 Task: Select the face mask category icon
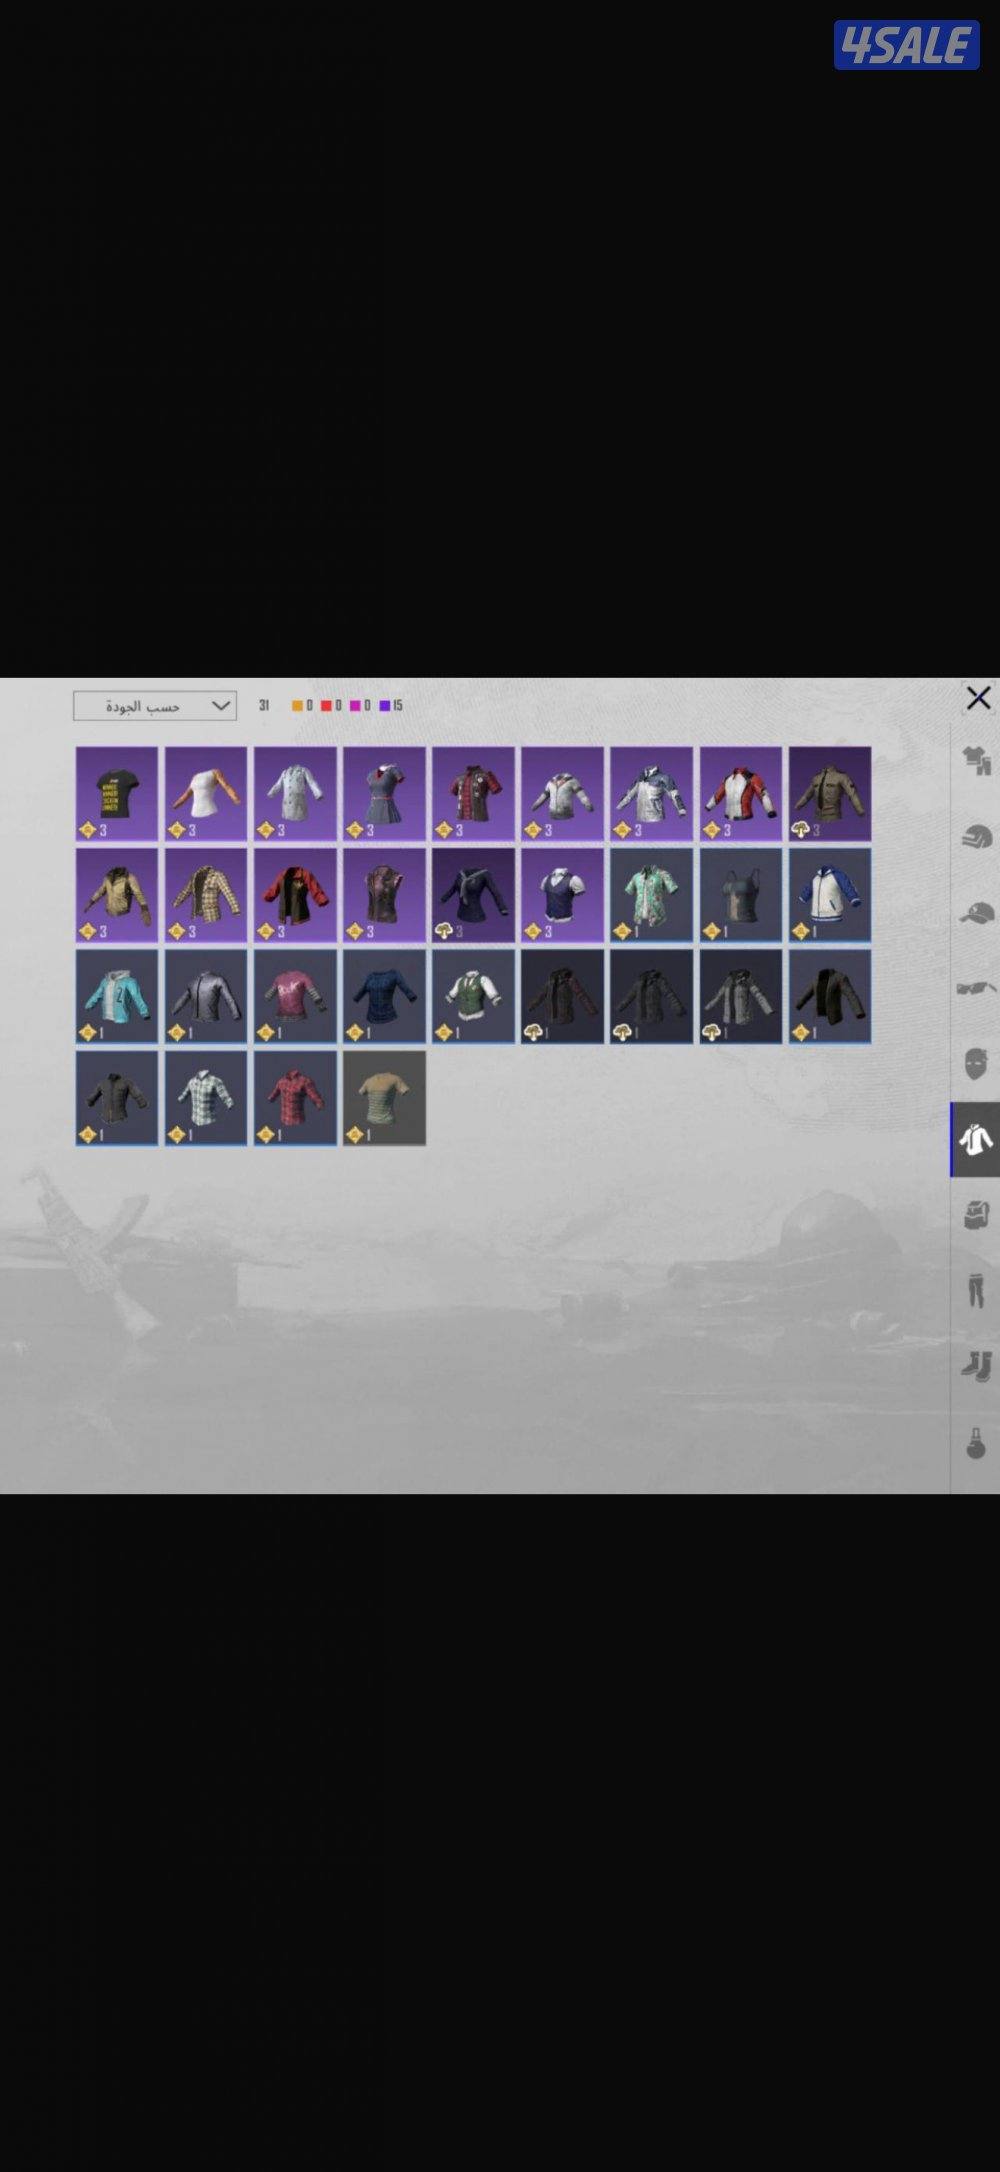pos(976,1064)
